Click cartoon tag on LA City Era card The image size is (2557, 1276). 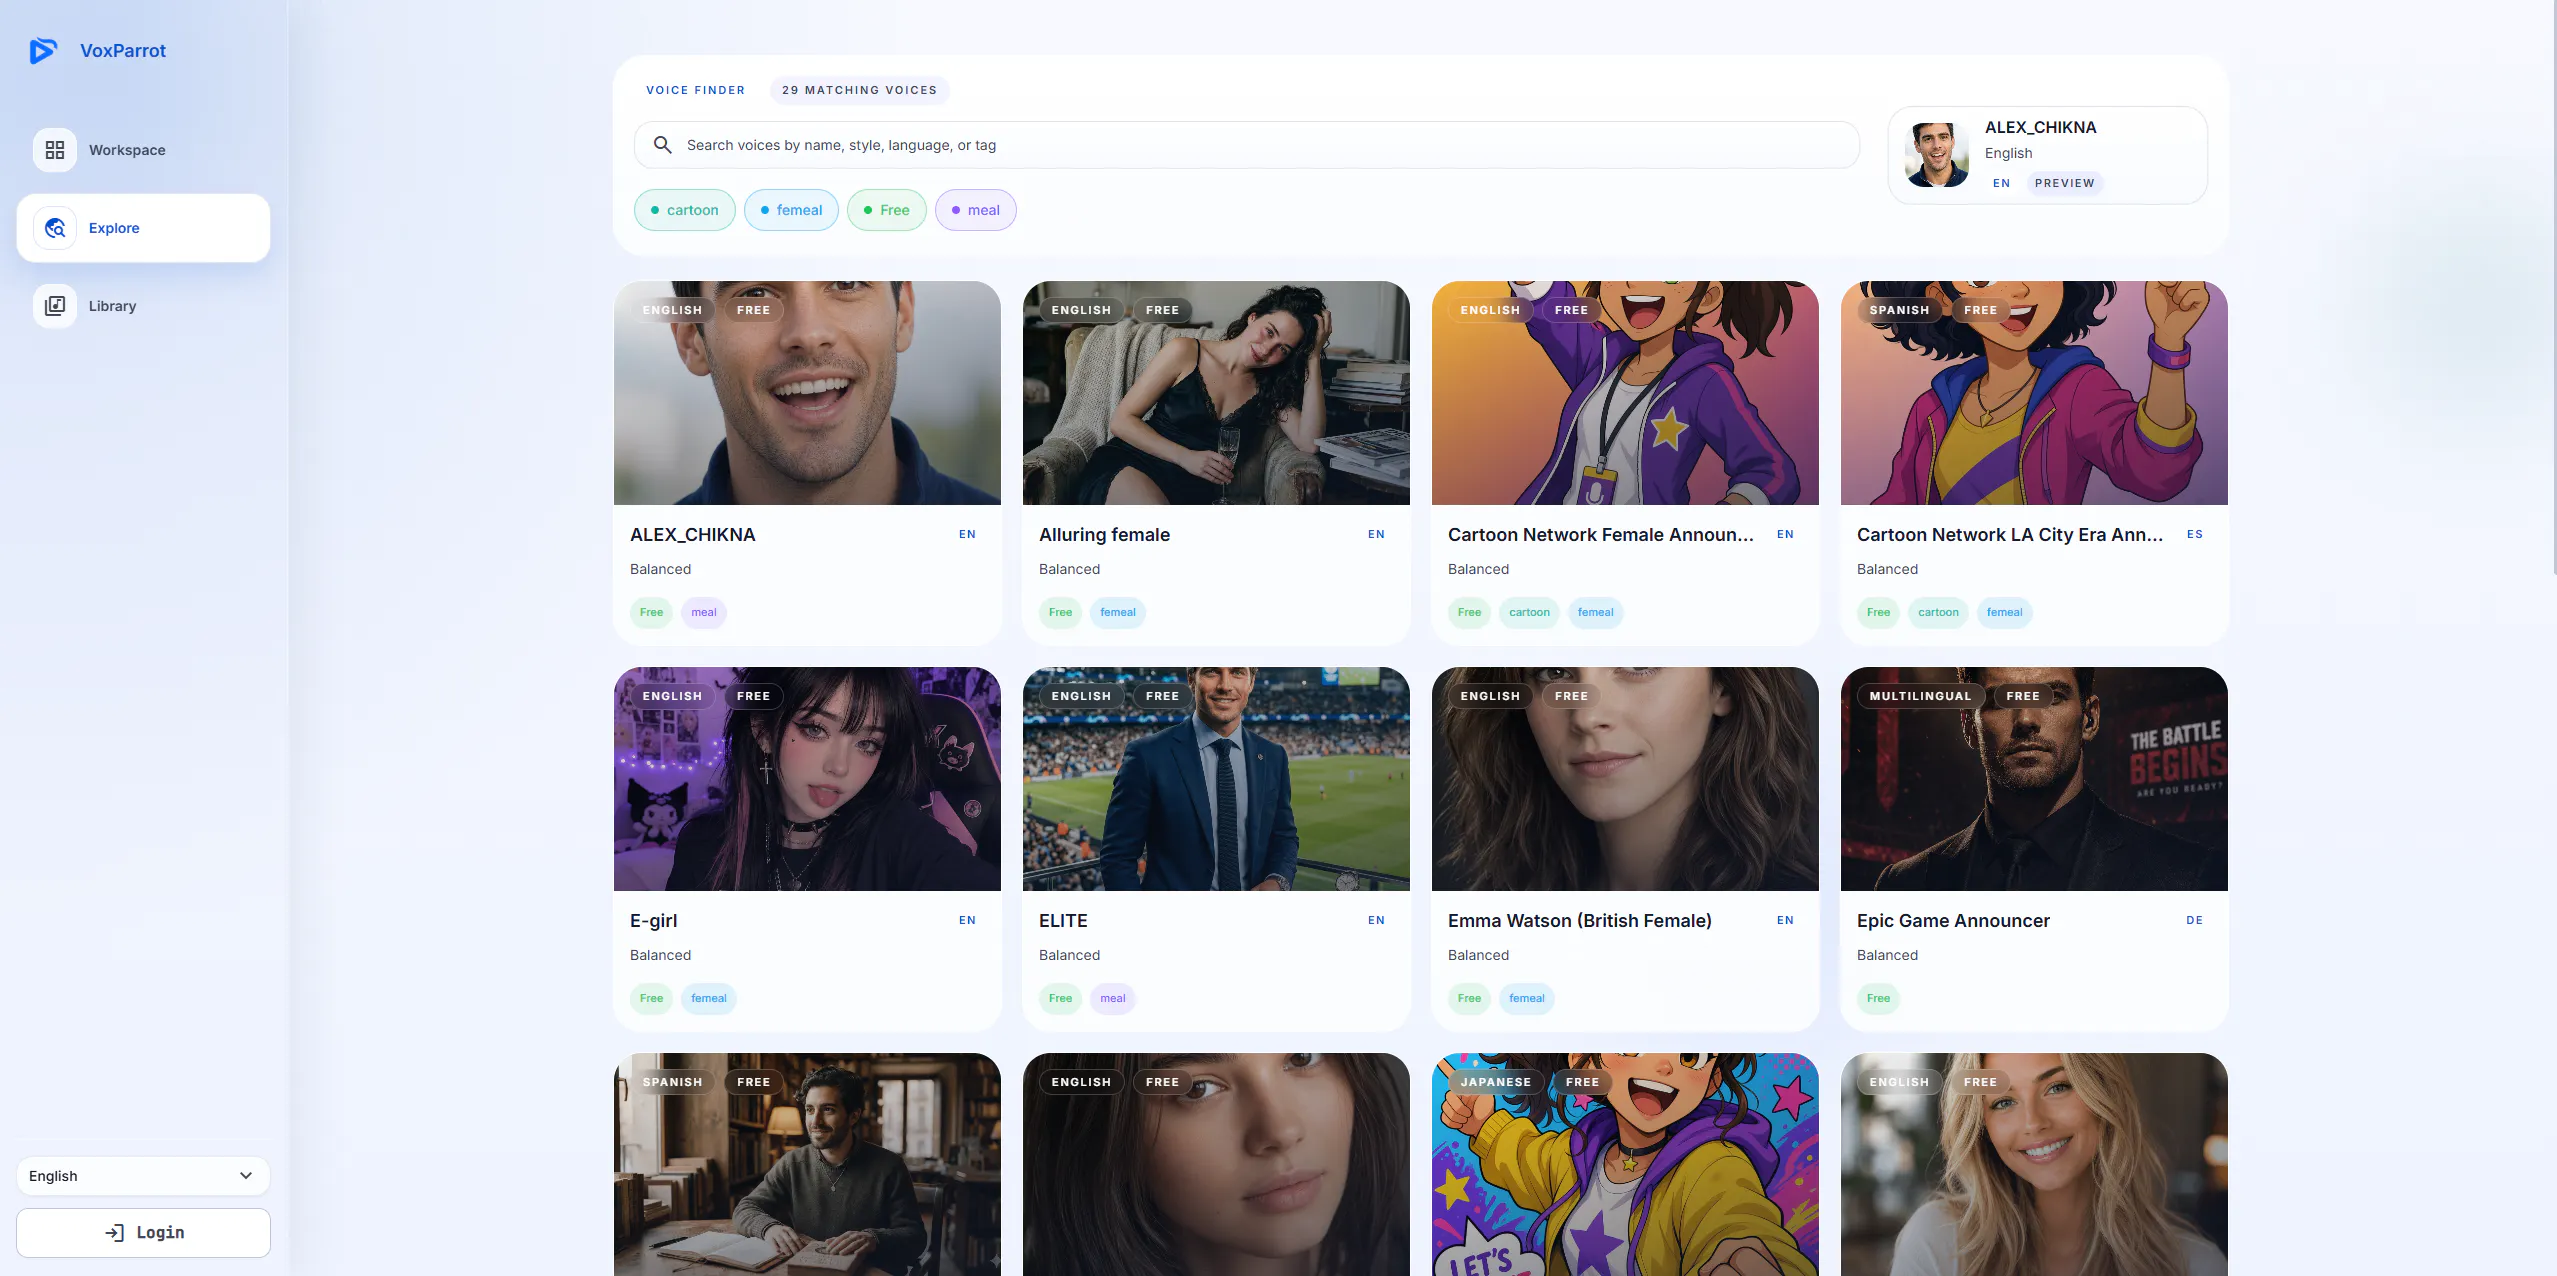[x=1938, y=612]
